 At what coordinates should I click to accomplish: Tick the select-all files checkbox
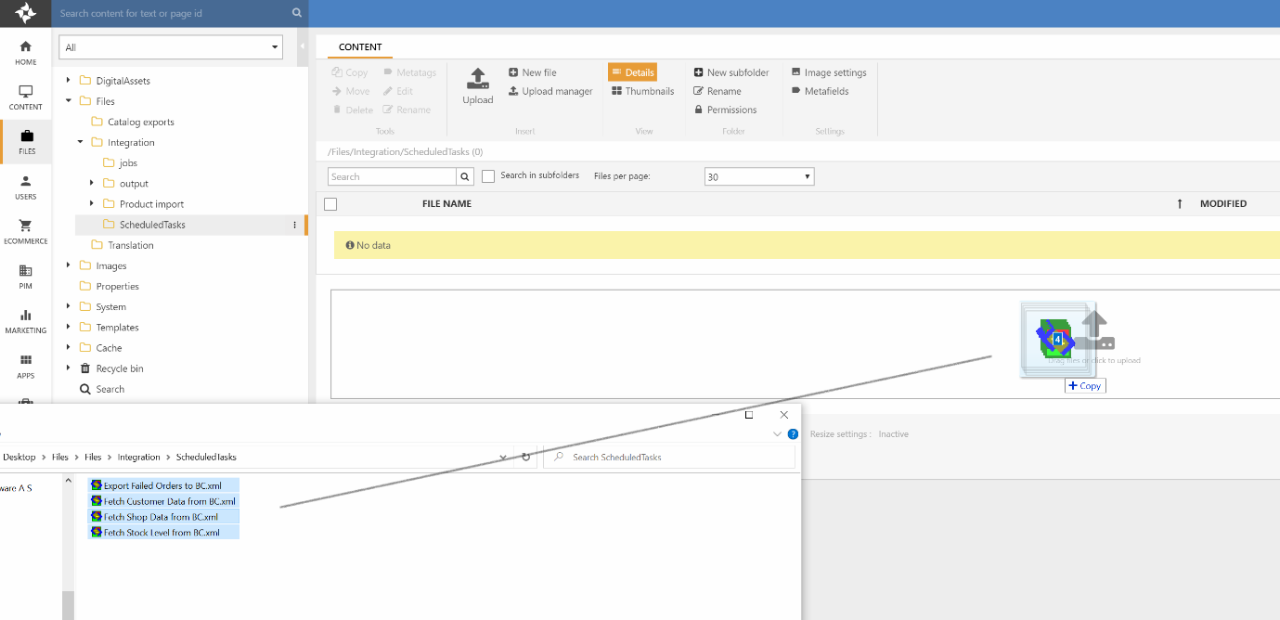point(331,204)
